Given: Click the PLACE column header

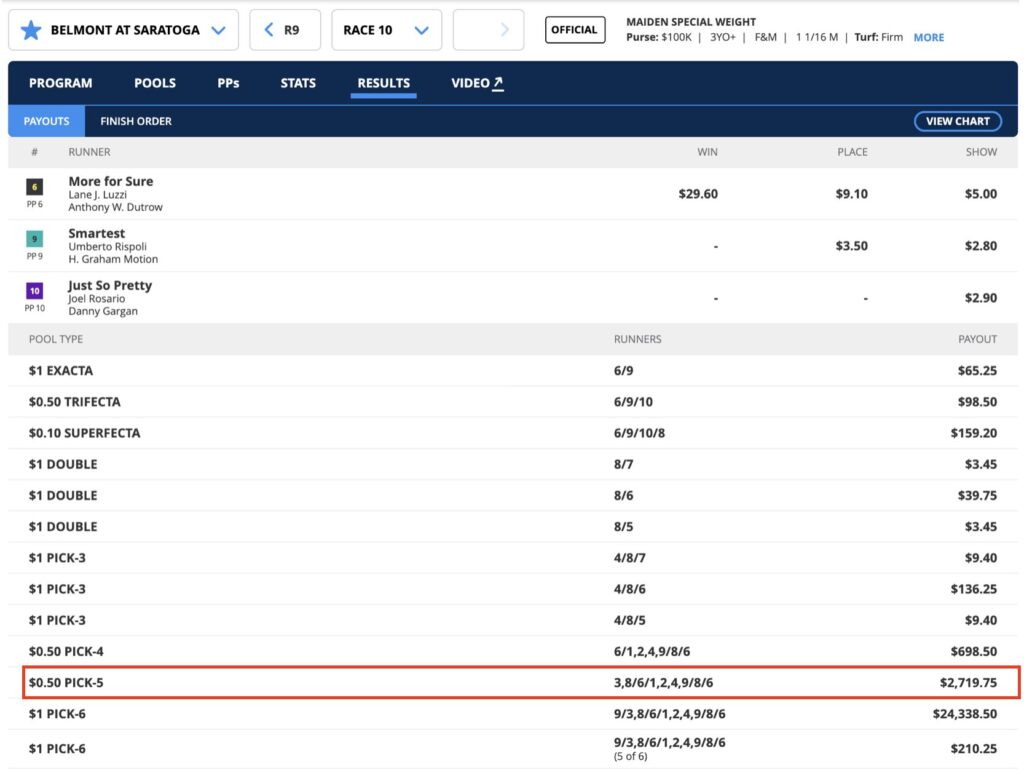Looking at the screenshot, I should (852, 152).
